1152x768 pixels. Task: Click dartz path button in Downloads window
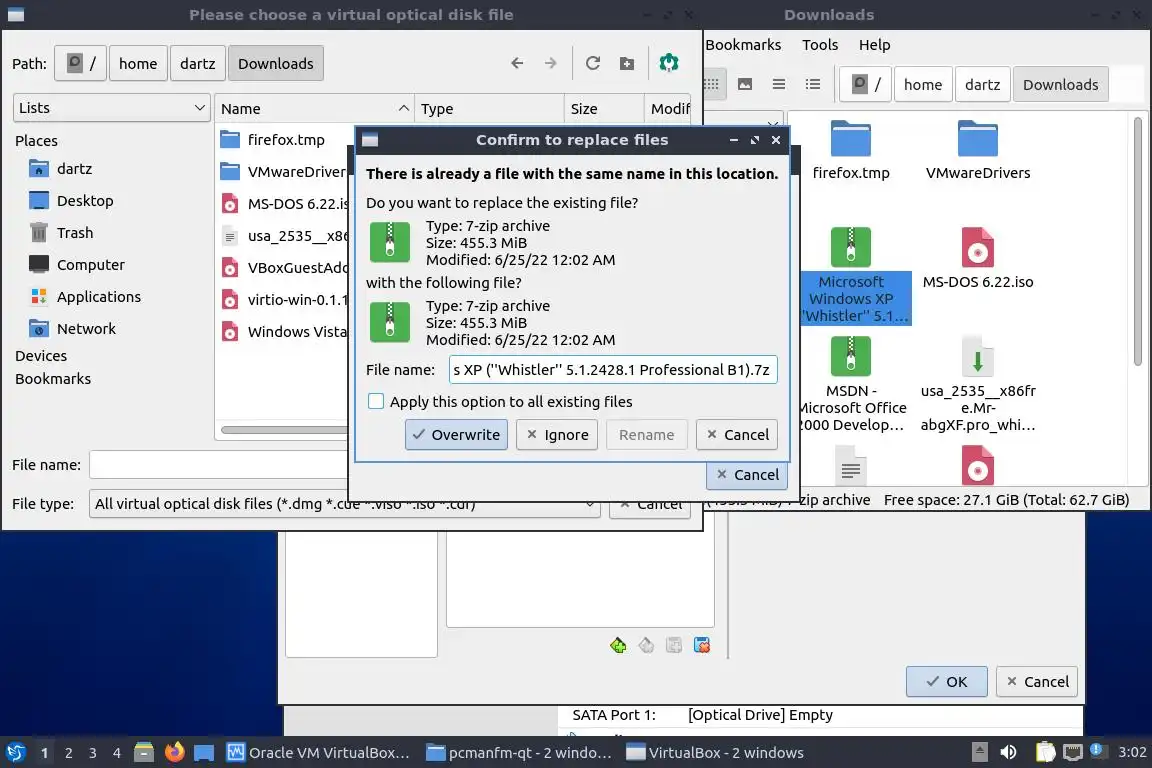pyautogui.click(x=982, y=85)
